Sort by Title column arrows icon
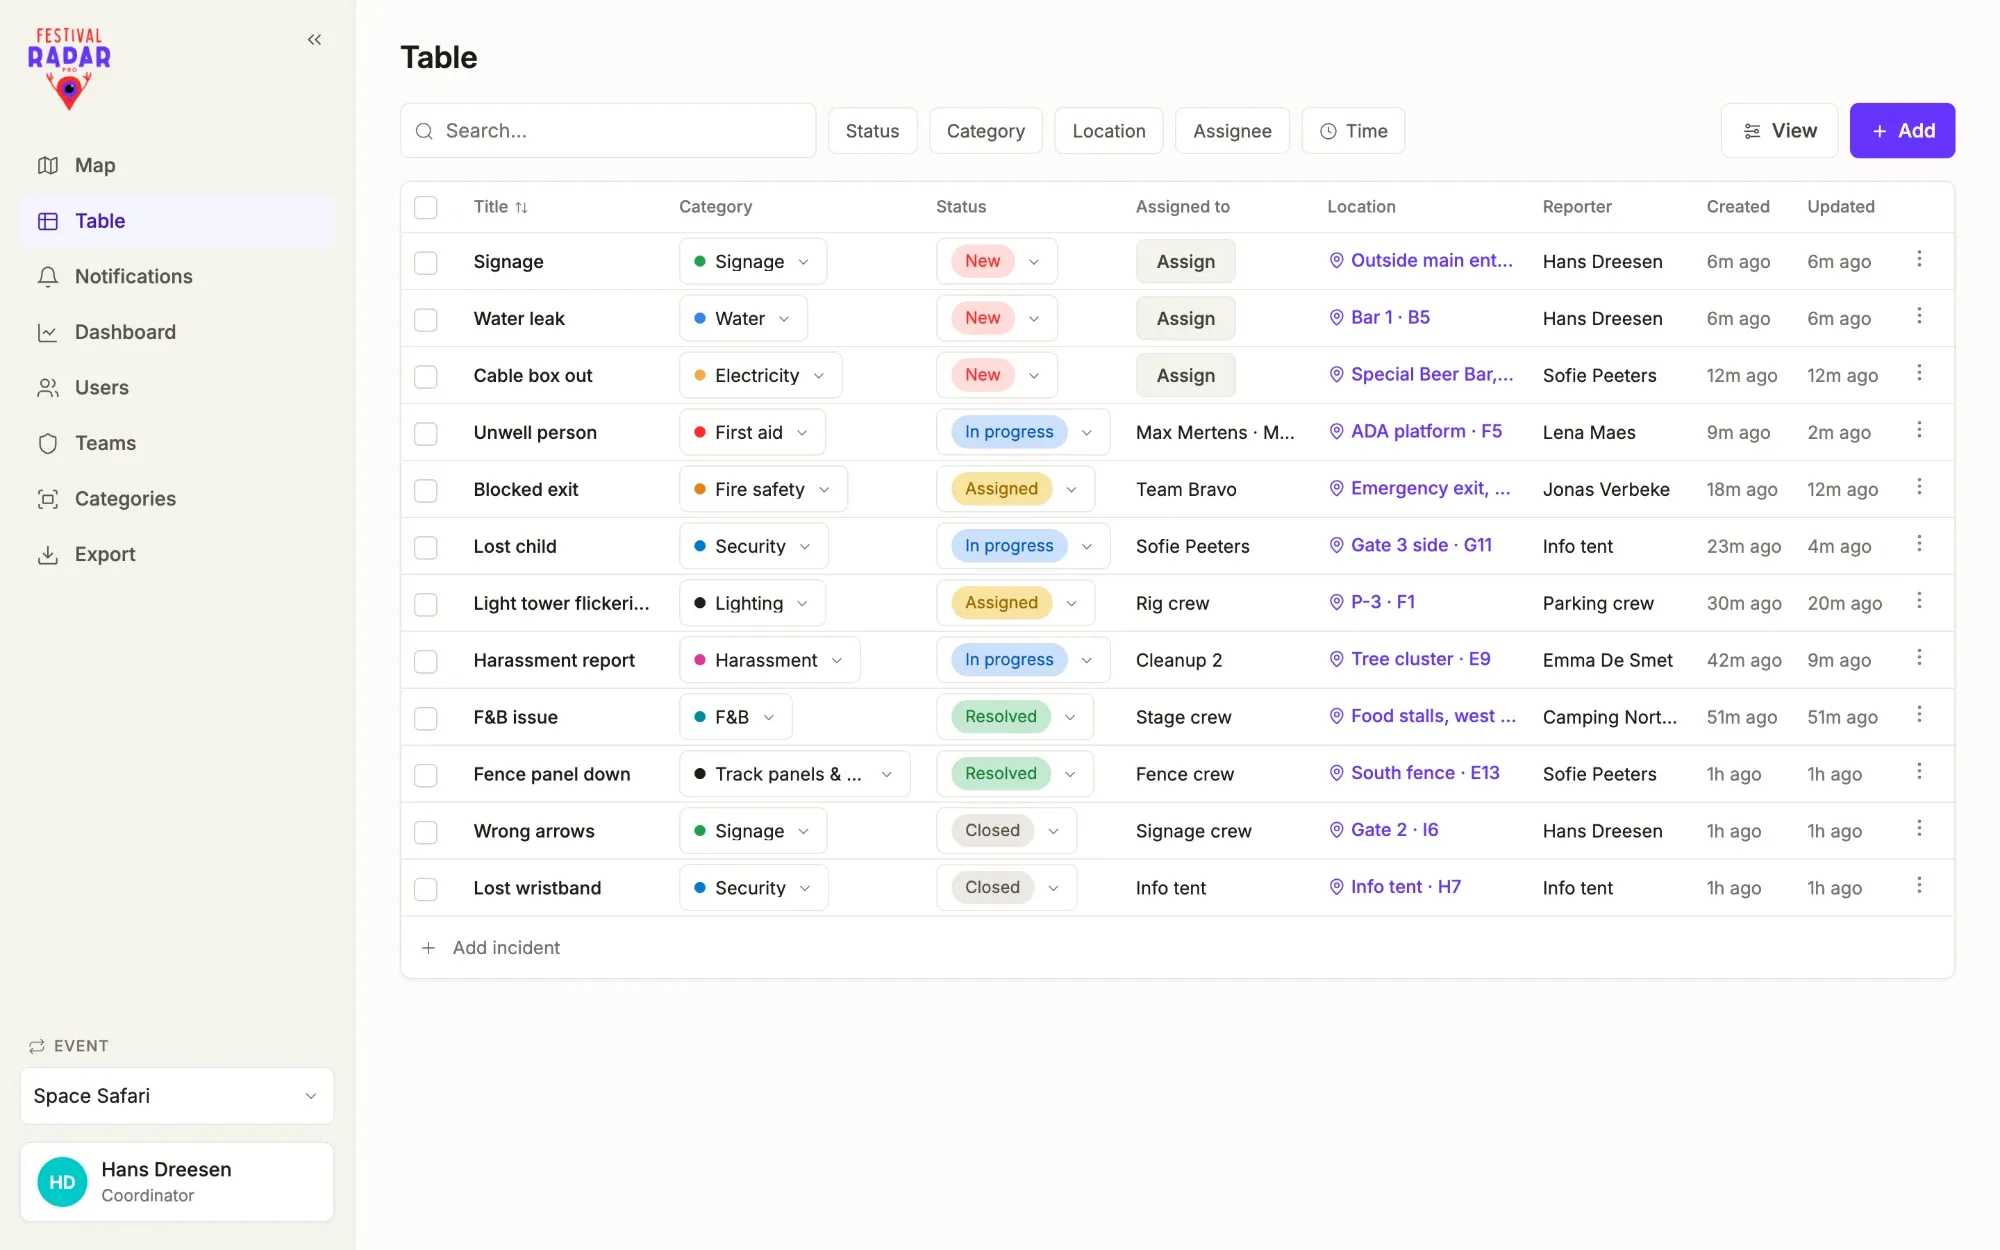The height and width of the screenshot is (1250, 2000). click(521, 207)
